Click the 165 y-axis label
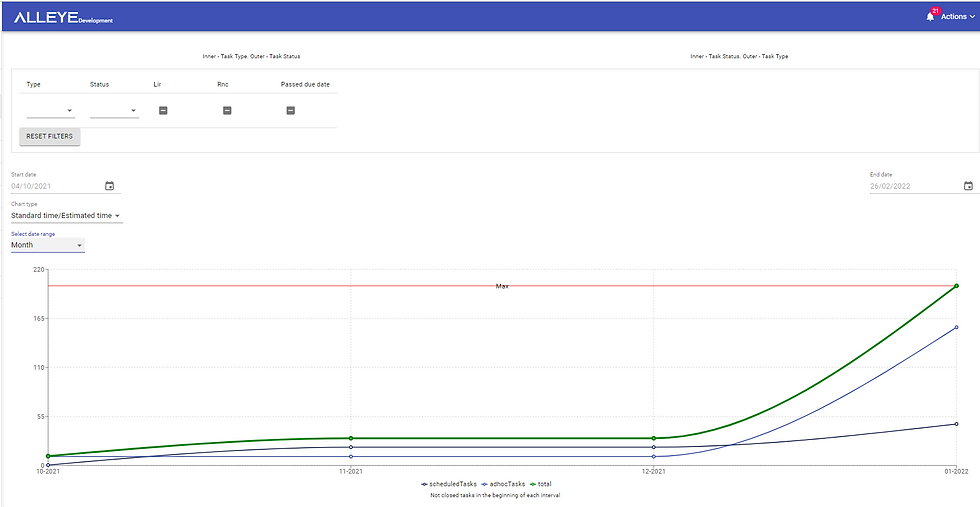 pyautogui.click(x=39, y=318)
